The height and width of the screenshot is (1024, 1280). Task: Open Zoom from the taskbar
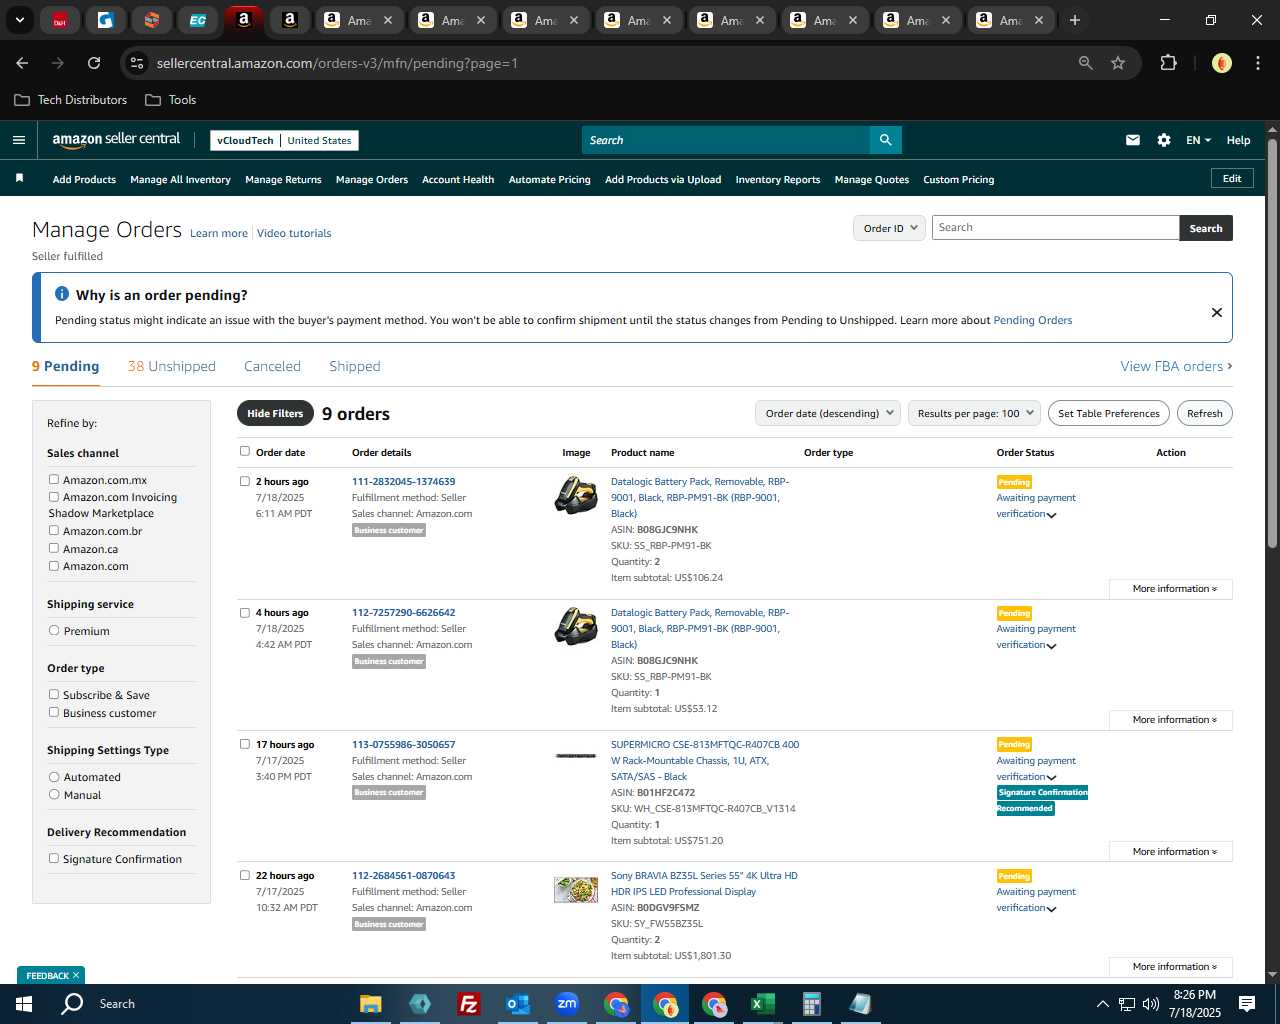tap(567, 1004)
